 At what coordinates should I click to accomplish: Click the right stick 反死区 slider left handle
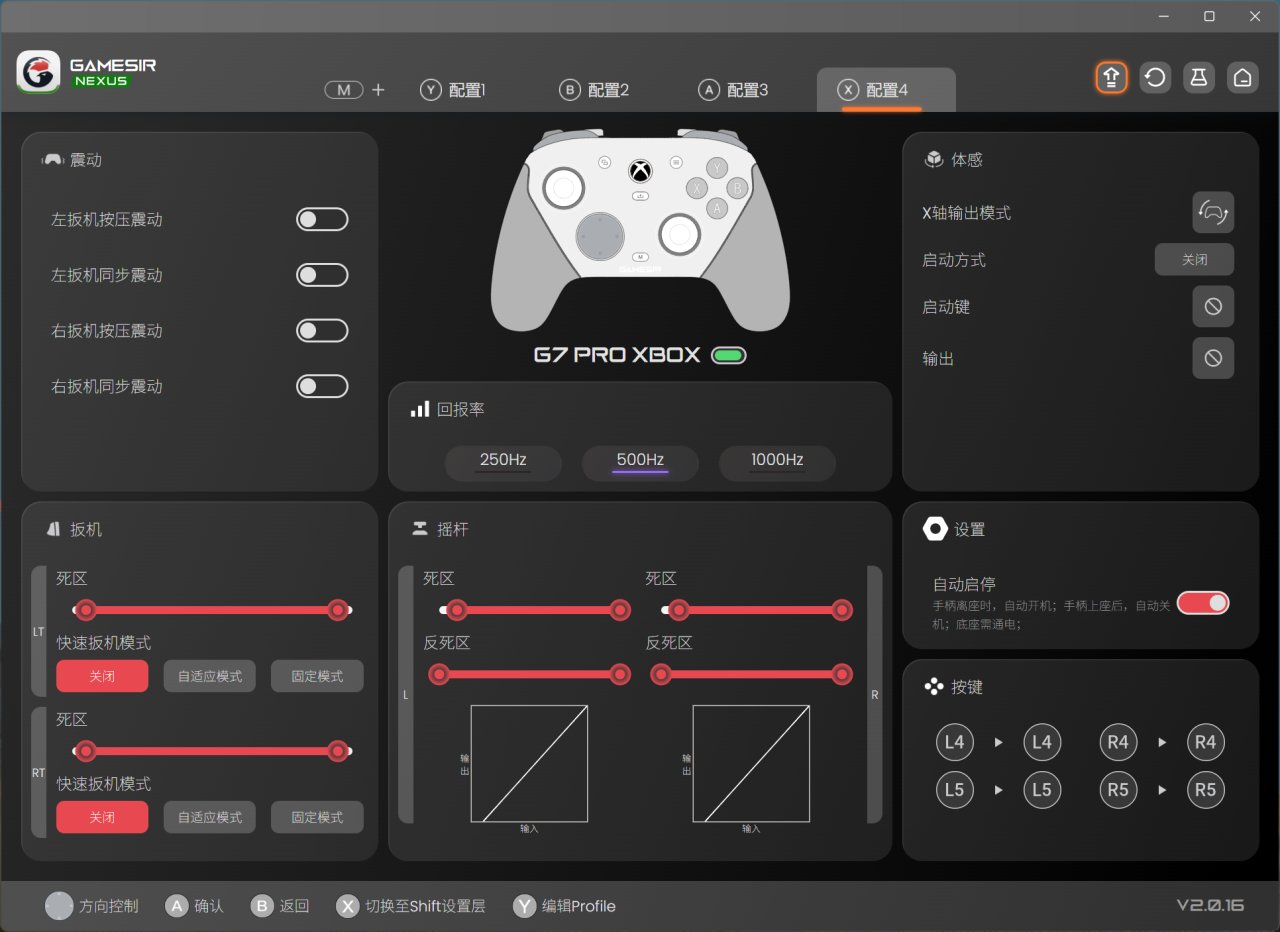pyautogui.click(x=660, y=675)
